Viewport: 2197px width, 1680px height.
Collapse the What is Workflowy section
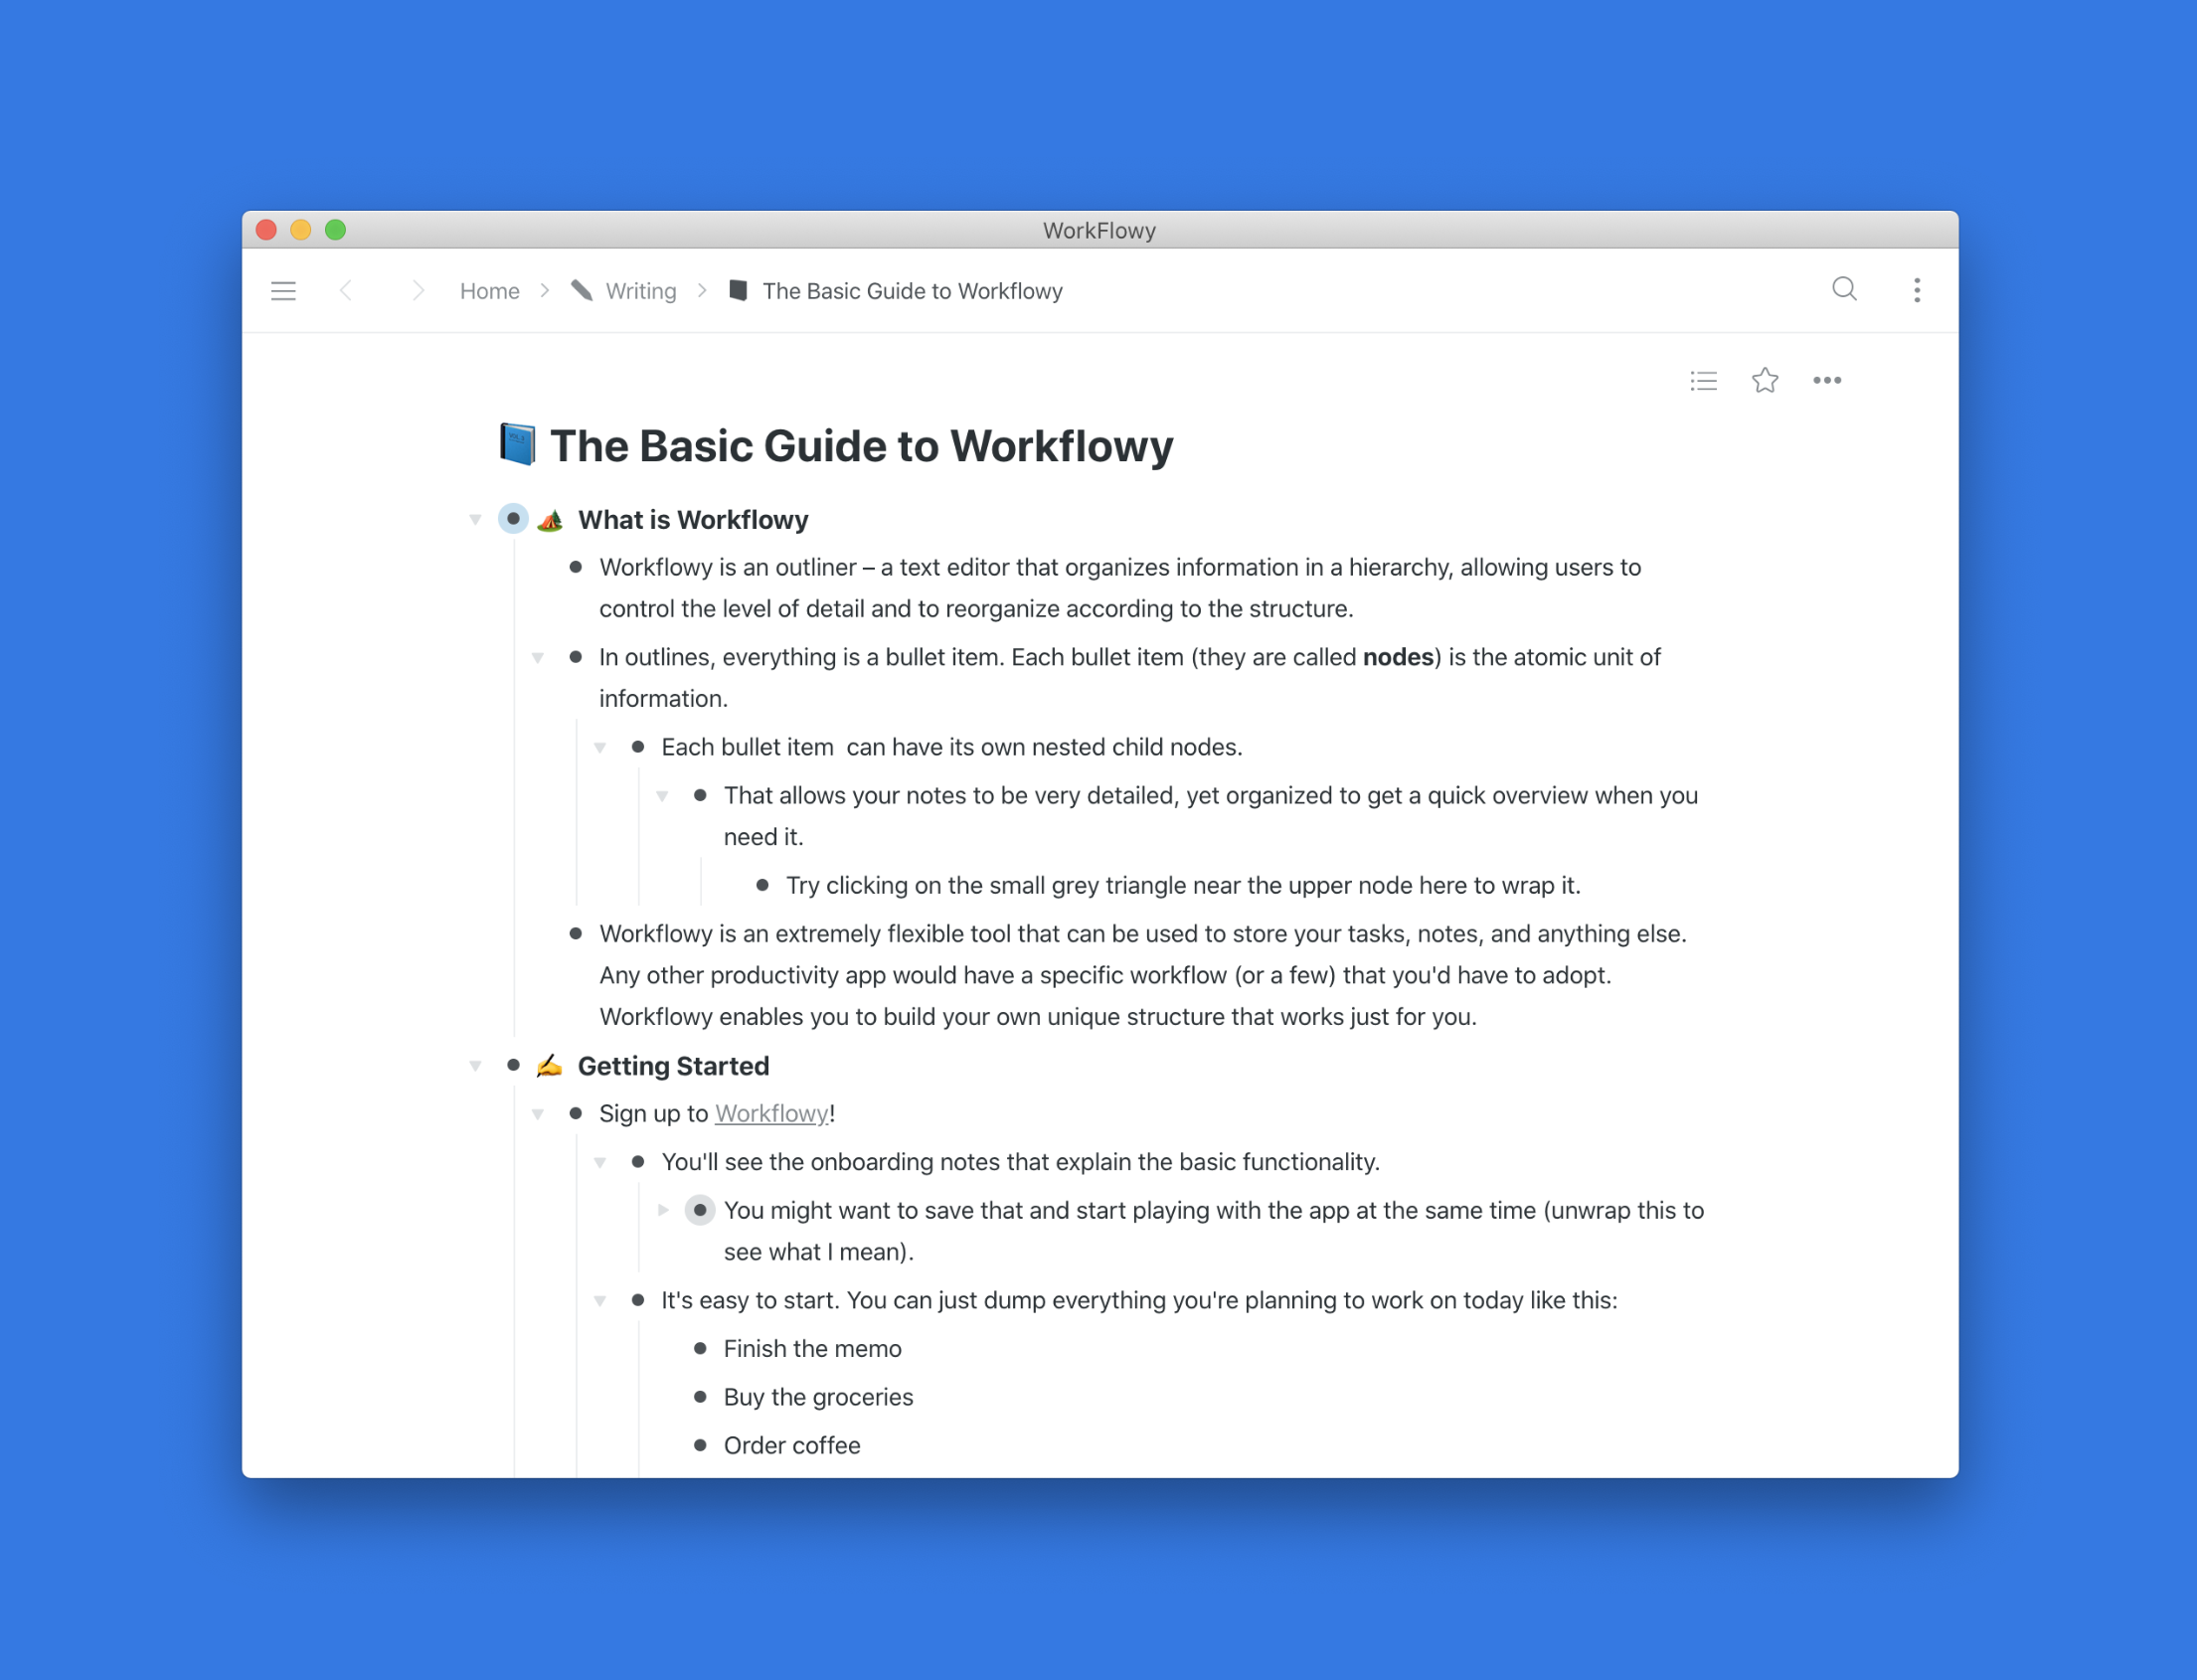click(x=476, y=517)
